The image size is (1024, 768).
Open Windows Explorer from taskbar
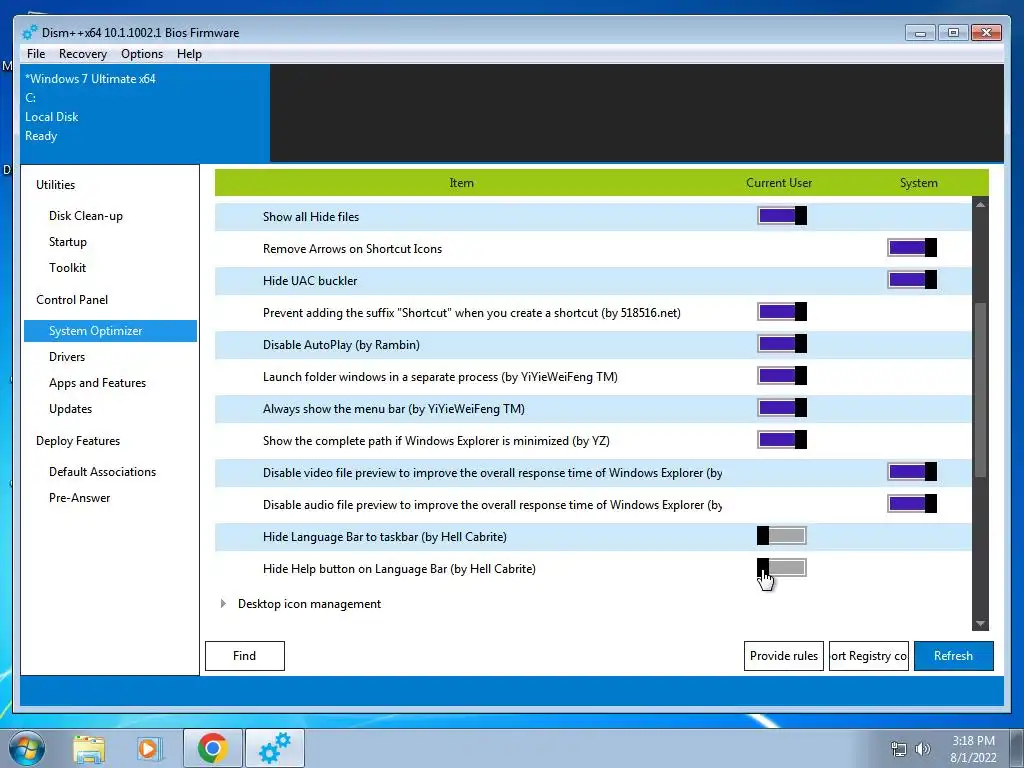[x=89, y=749]
